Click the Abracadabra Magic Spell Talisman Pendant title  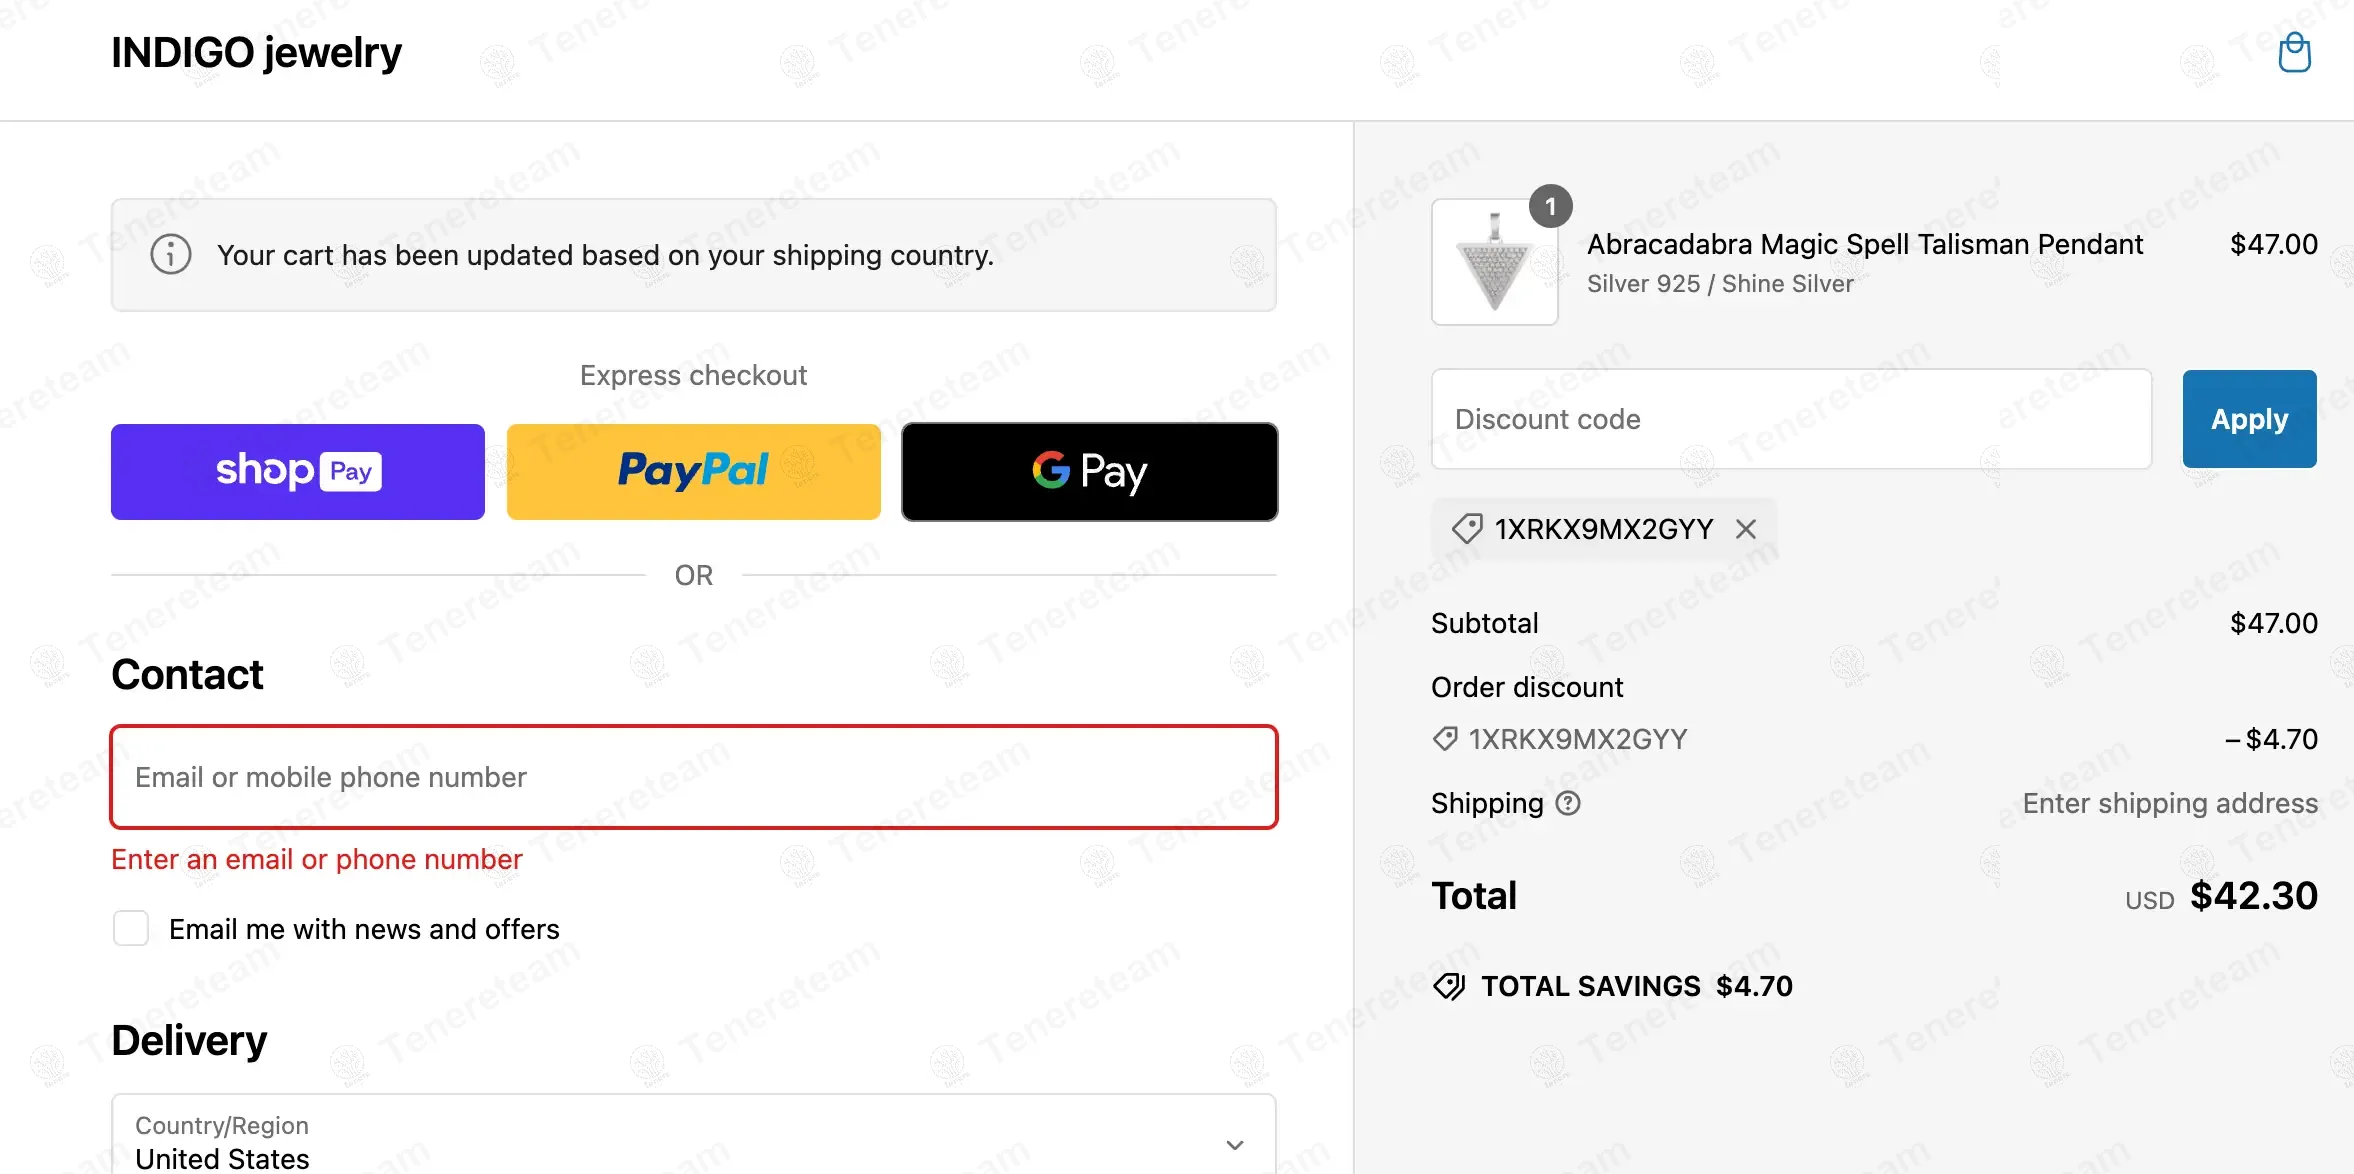[x=1865, y=245]
